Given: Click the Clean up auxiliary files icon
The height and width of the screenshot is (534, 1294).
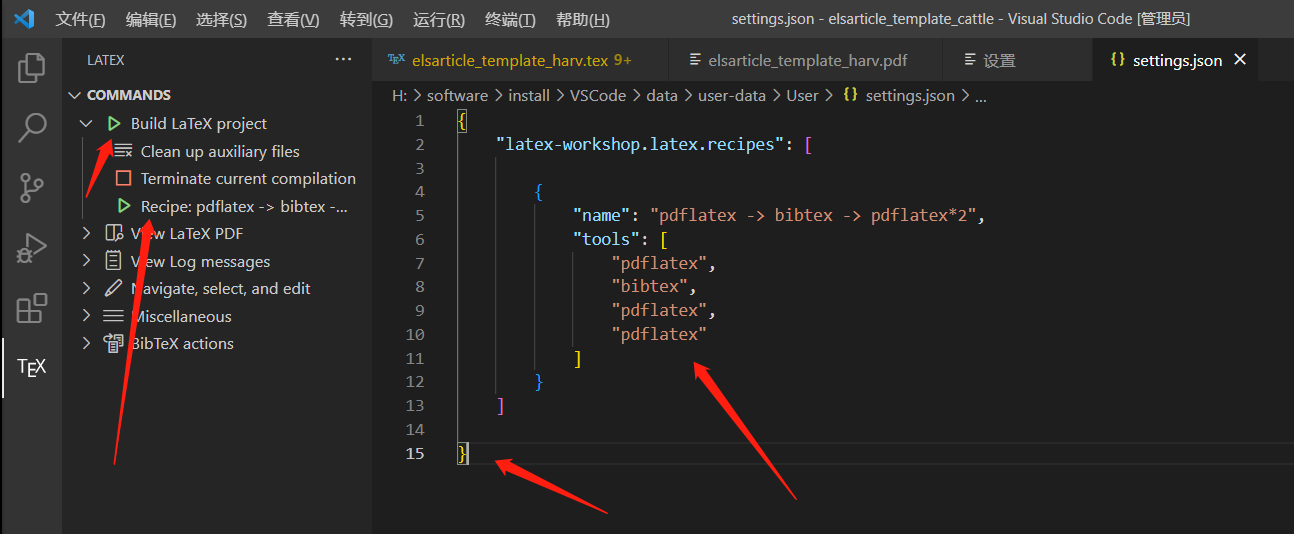Looking at the screenshot, I should pos(123,151).
